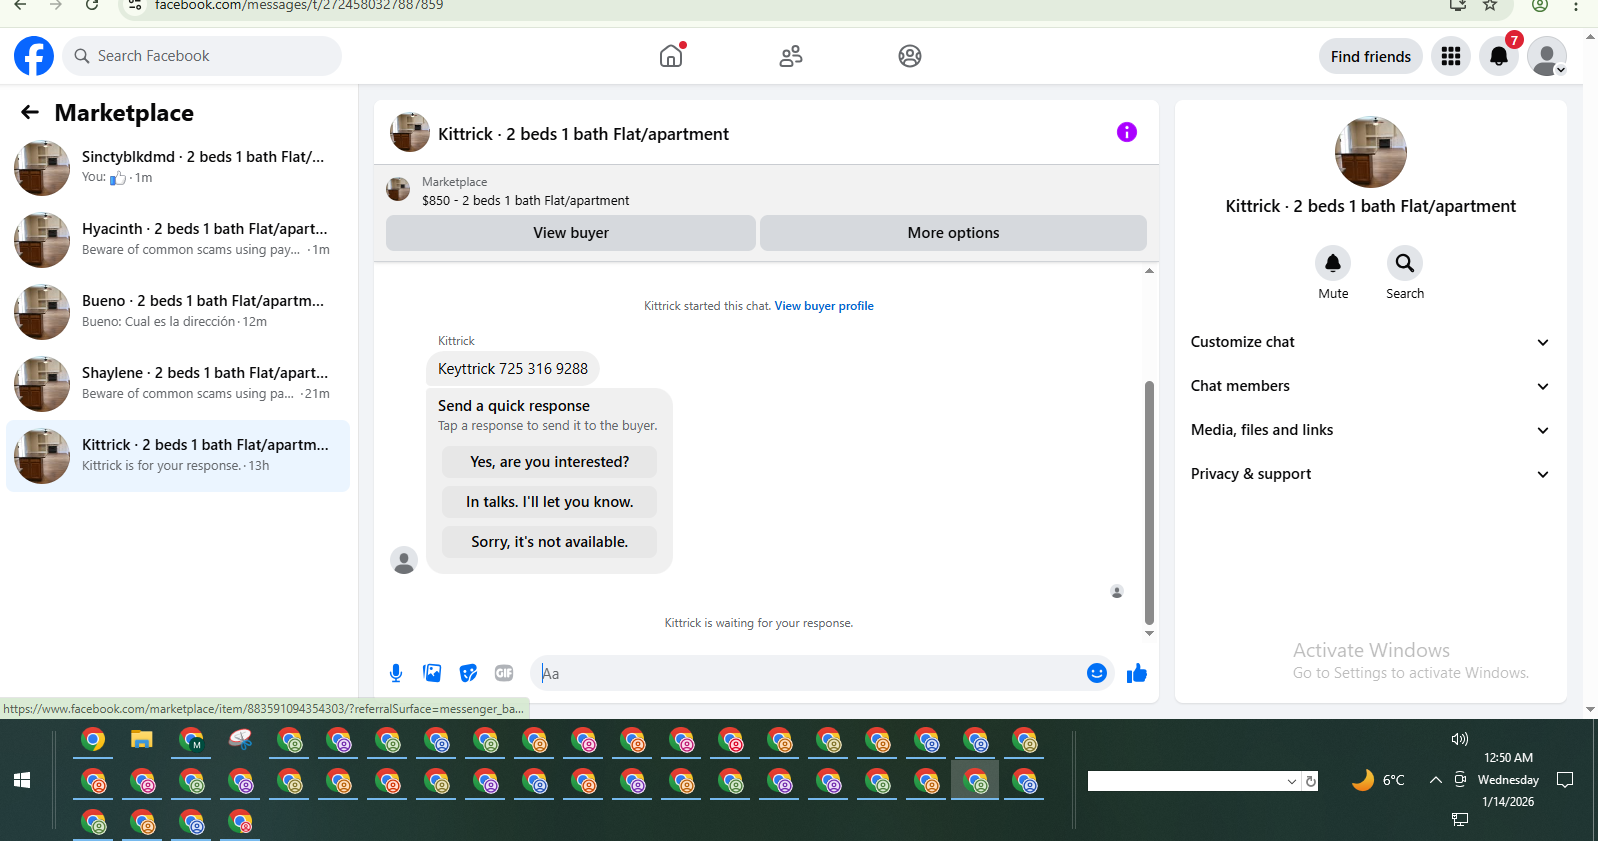The width and height of the screenshot is (1598, 841).
Task: Choose a GIF in composer
Action: click(504, 673)
